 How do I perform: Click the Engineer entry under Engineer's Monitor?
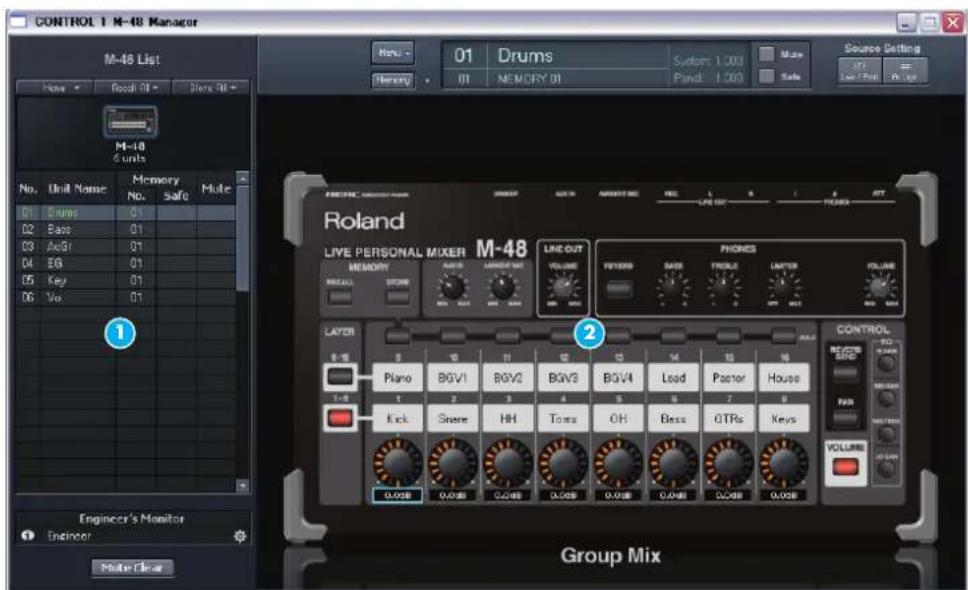tap(69, 536)
